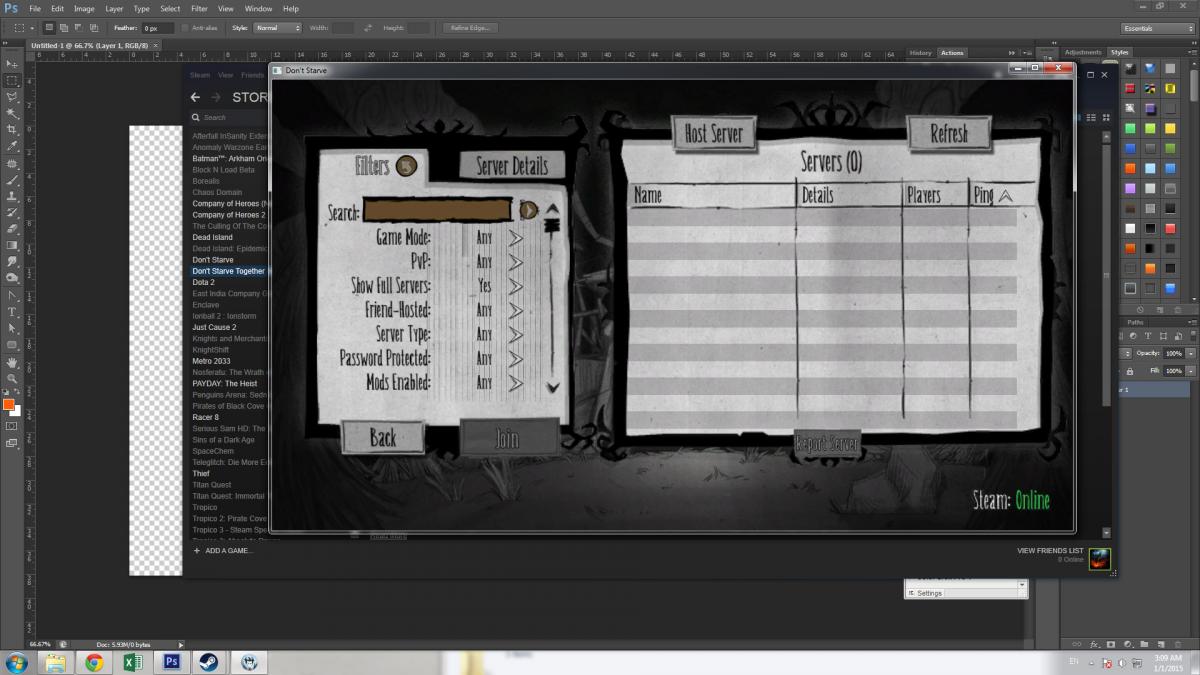Cycle the Show Full Servers filter arrow
The image size is (1200, 675).
515,286
